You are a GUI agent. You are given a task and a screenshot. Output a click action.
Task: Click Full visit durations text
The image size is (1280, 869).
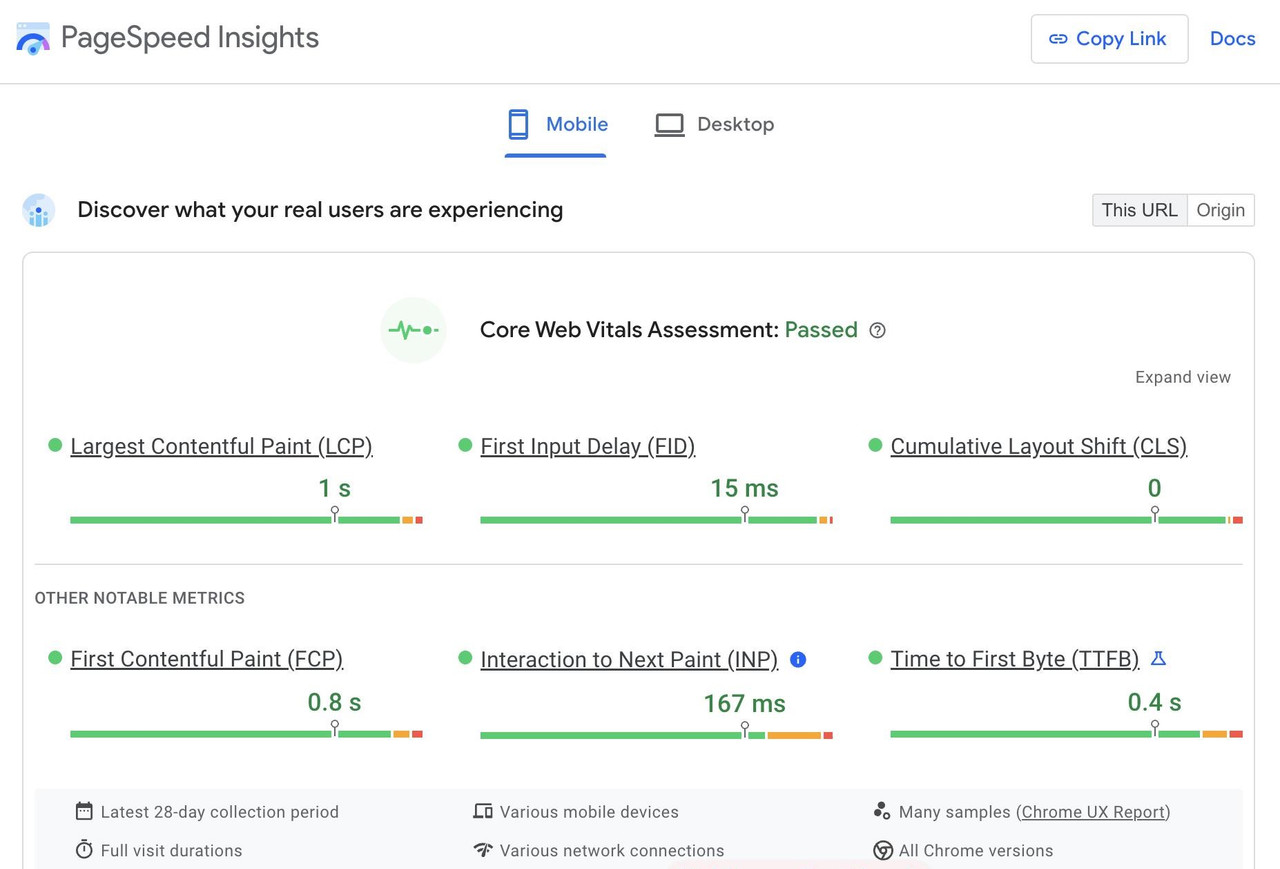[171, 851]
